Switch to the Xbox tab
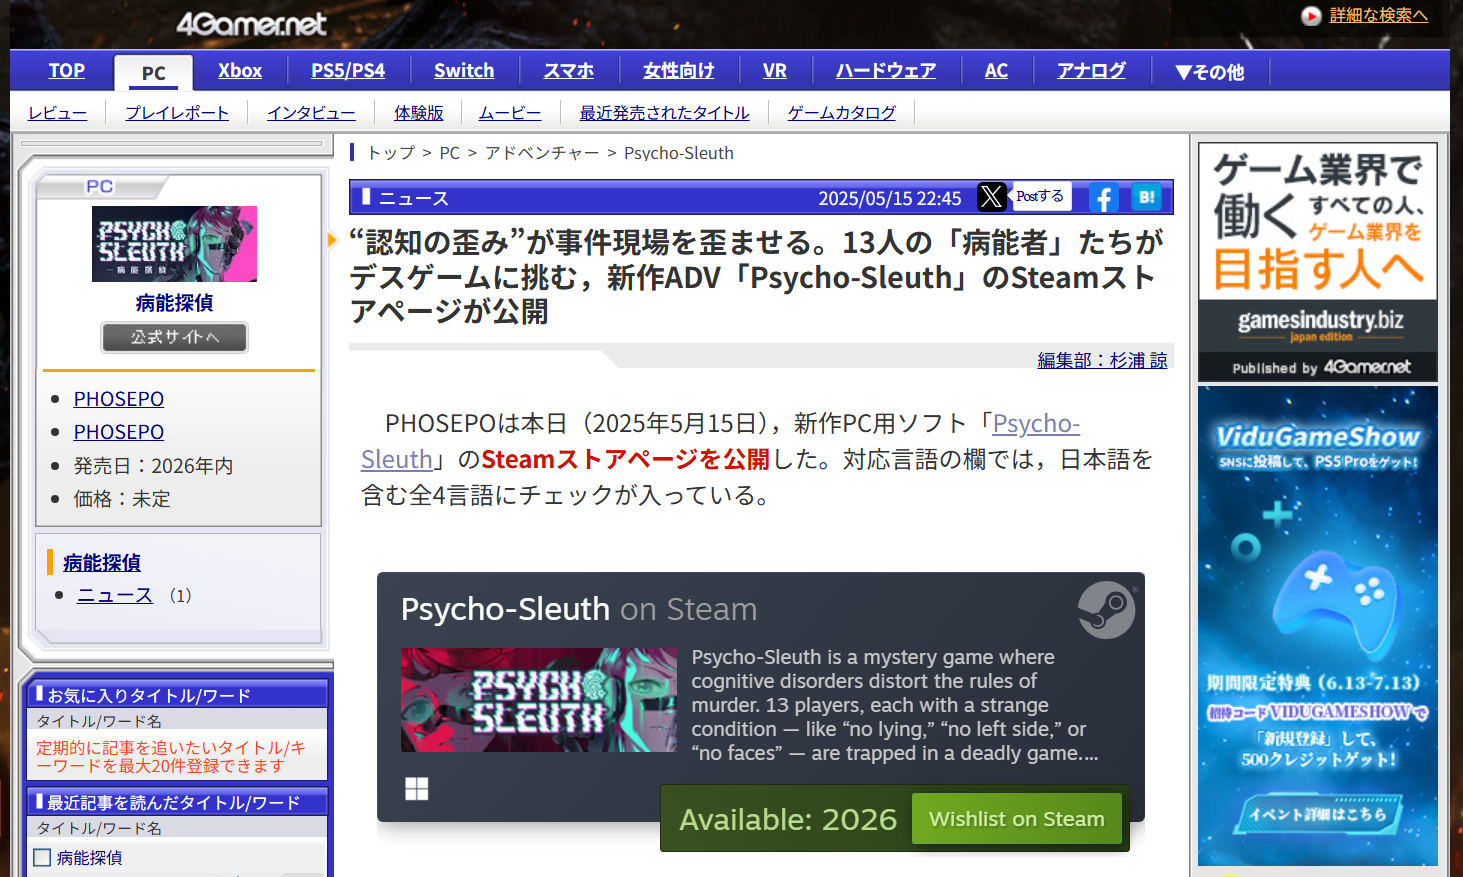The width and height of the screenshot is (1463, 877). pos(240,71)
